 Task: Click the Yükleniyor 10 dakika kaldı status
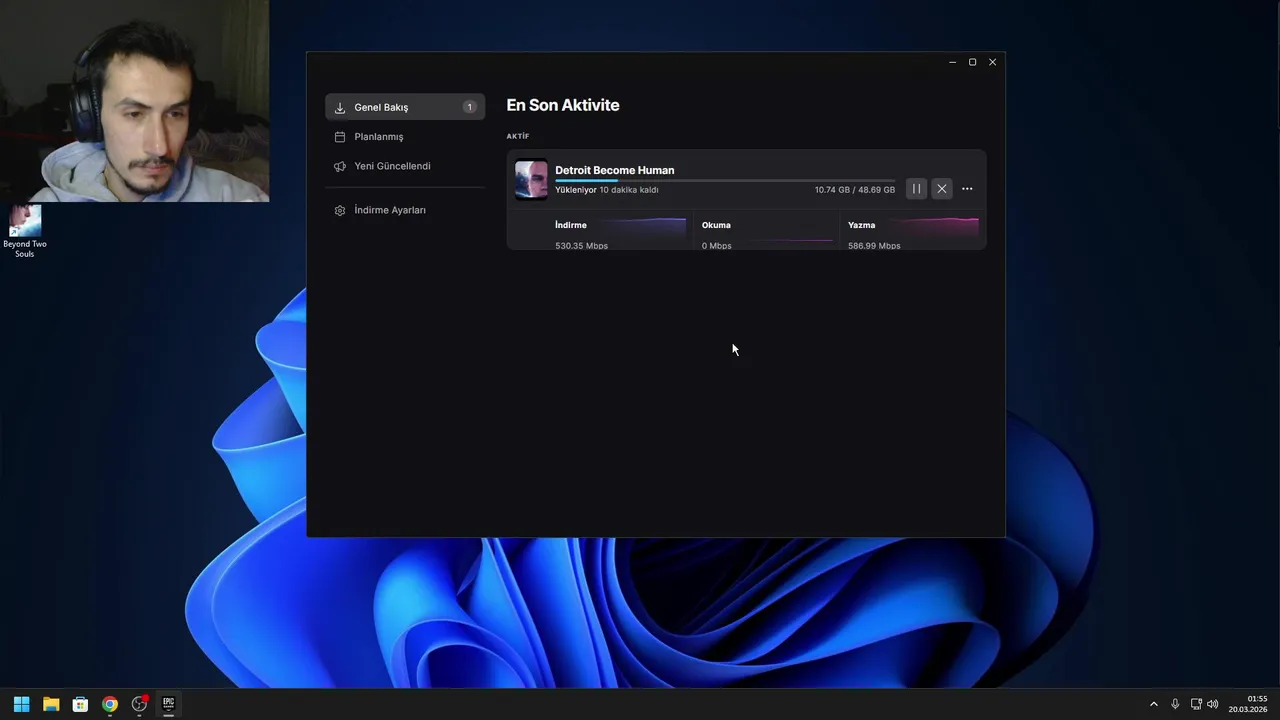click(x=607, y=190)
